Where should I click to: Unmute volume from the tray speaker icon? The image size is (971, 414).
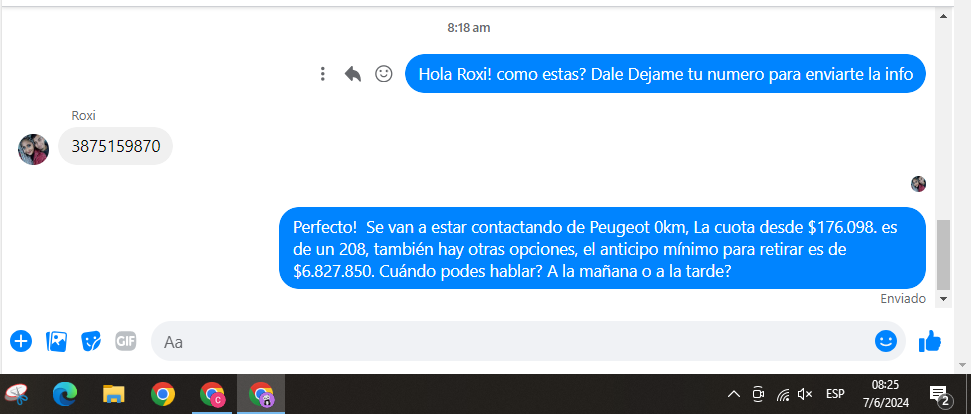(805, 394)
